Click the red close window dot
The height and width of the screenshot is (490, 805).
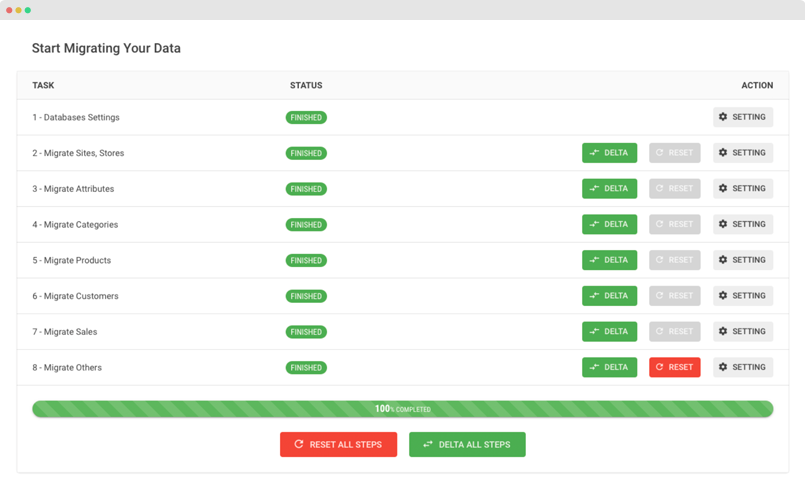(x=9, y=10)
